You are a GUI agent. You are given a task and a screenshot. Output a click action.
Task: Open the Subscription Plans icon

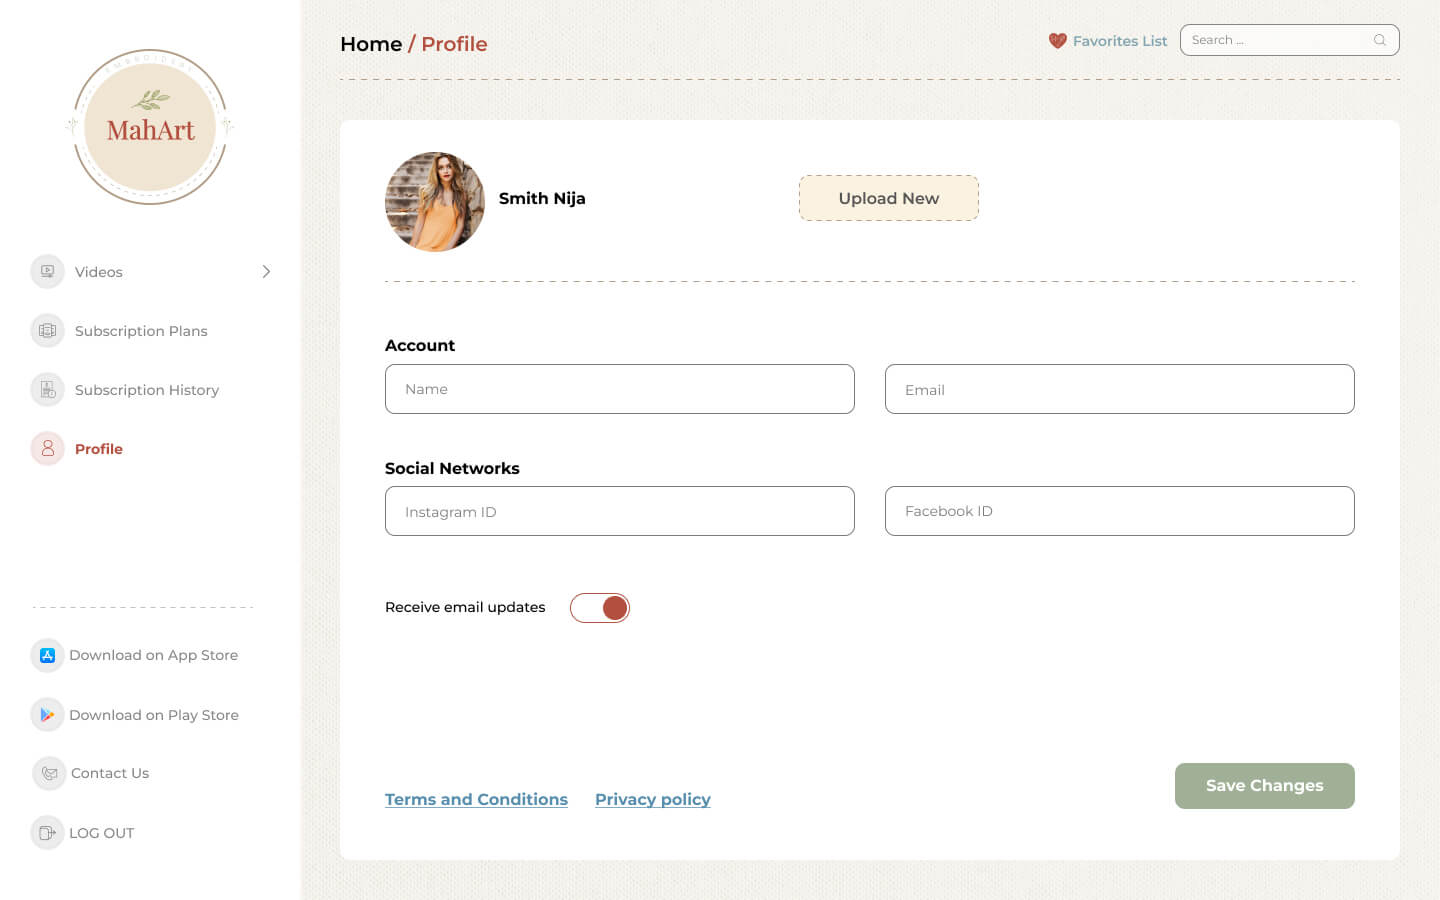[x=47, y=330]
